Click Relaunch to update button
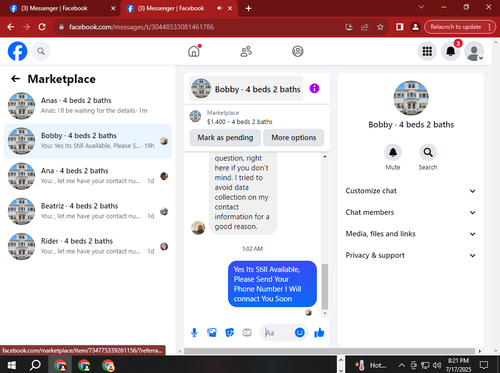The image size is (500, 373). click(x=455, y=27)
